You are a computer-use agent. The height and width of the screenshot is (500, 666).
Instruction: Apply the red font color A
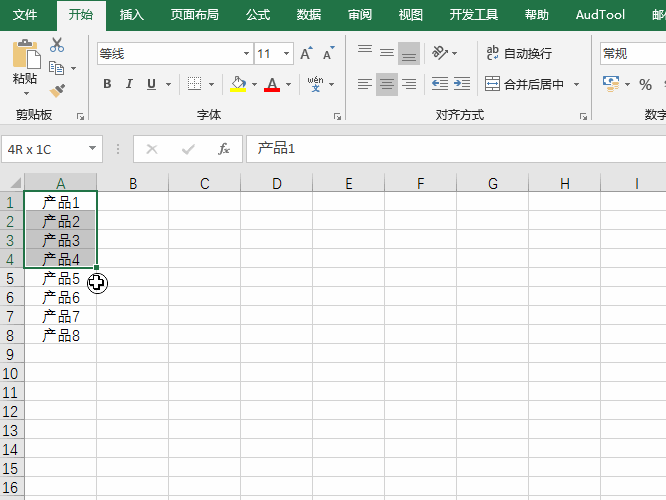point(272,84)
